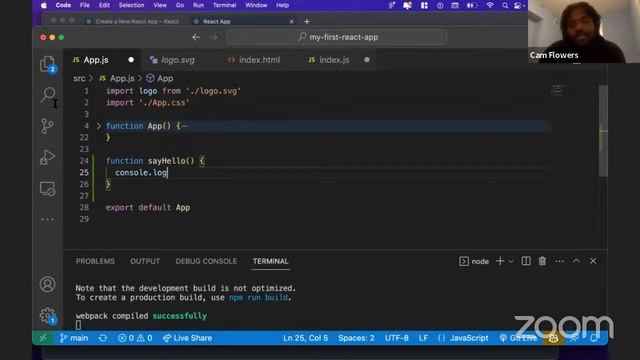Click the minimap at editor right
The height and width of the screenshot is (360, 640).
tap(558, 90)
